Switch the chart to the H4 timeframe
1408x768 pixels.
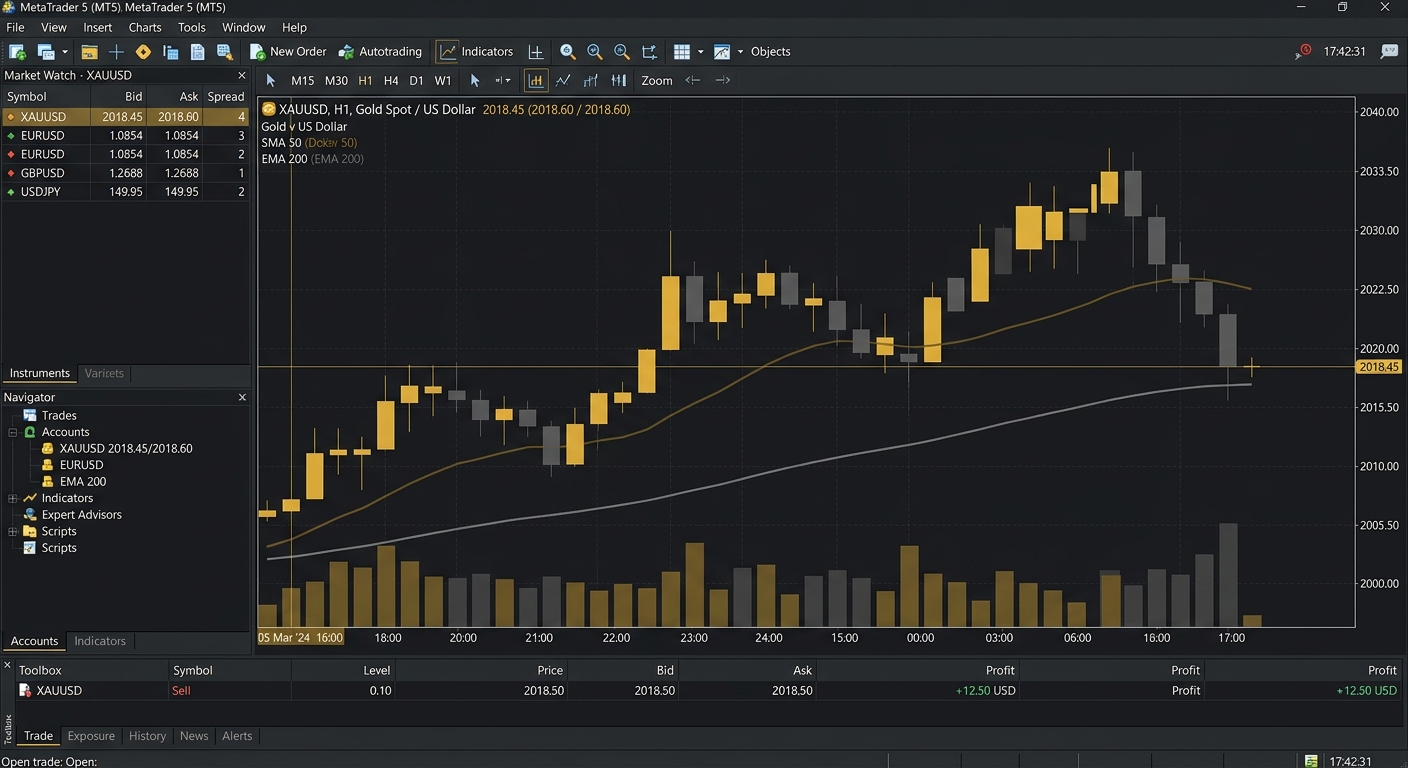tap(391, 80)
